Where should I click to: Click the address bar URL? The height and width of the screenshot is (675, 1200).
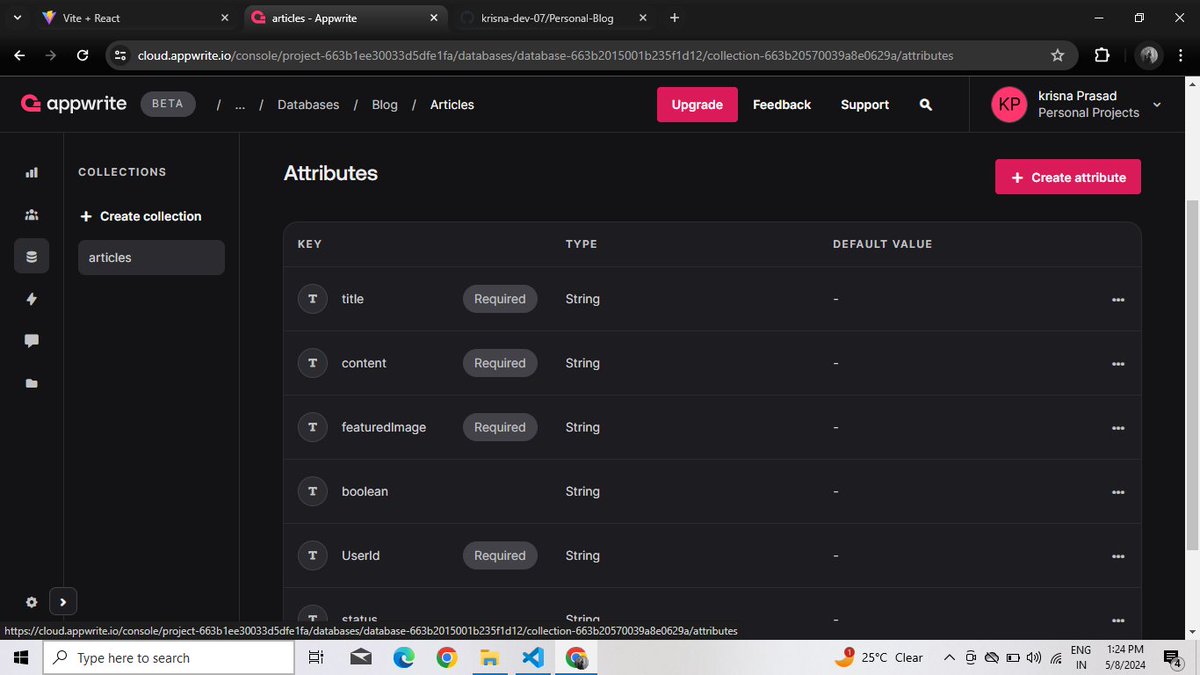pos(545,56)
